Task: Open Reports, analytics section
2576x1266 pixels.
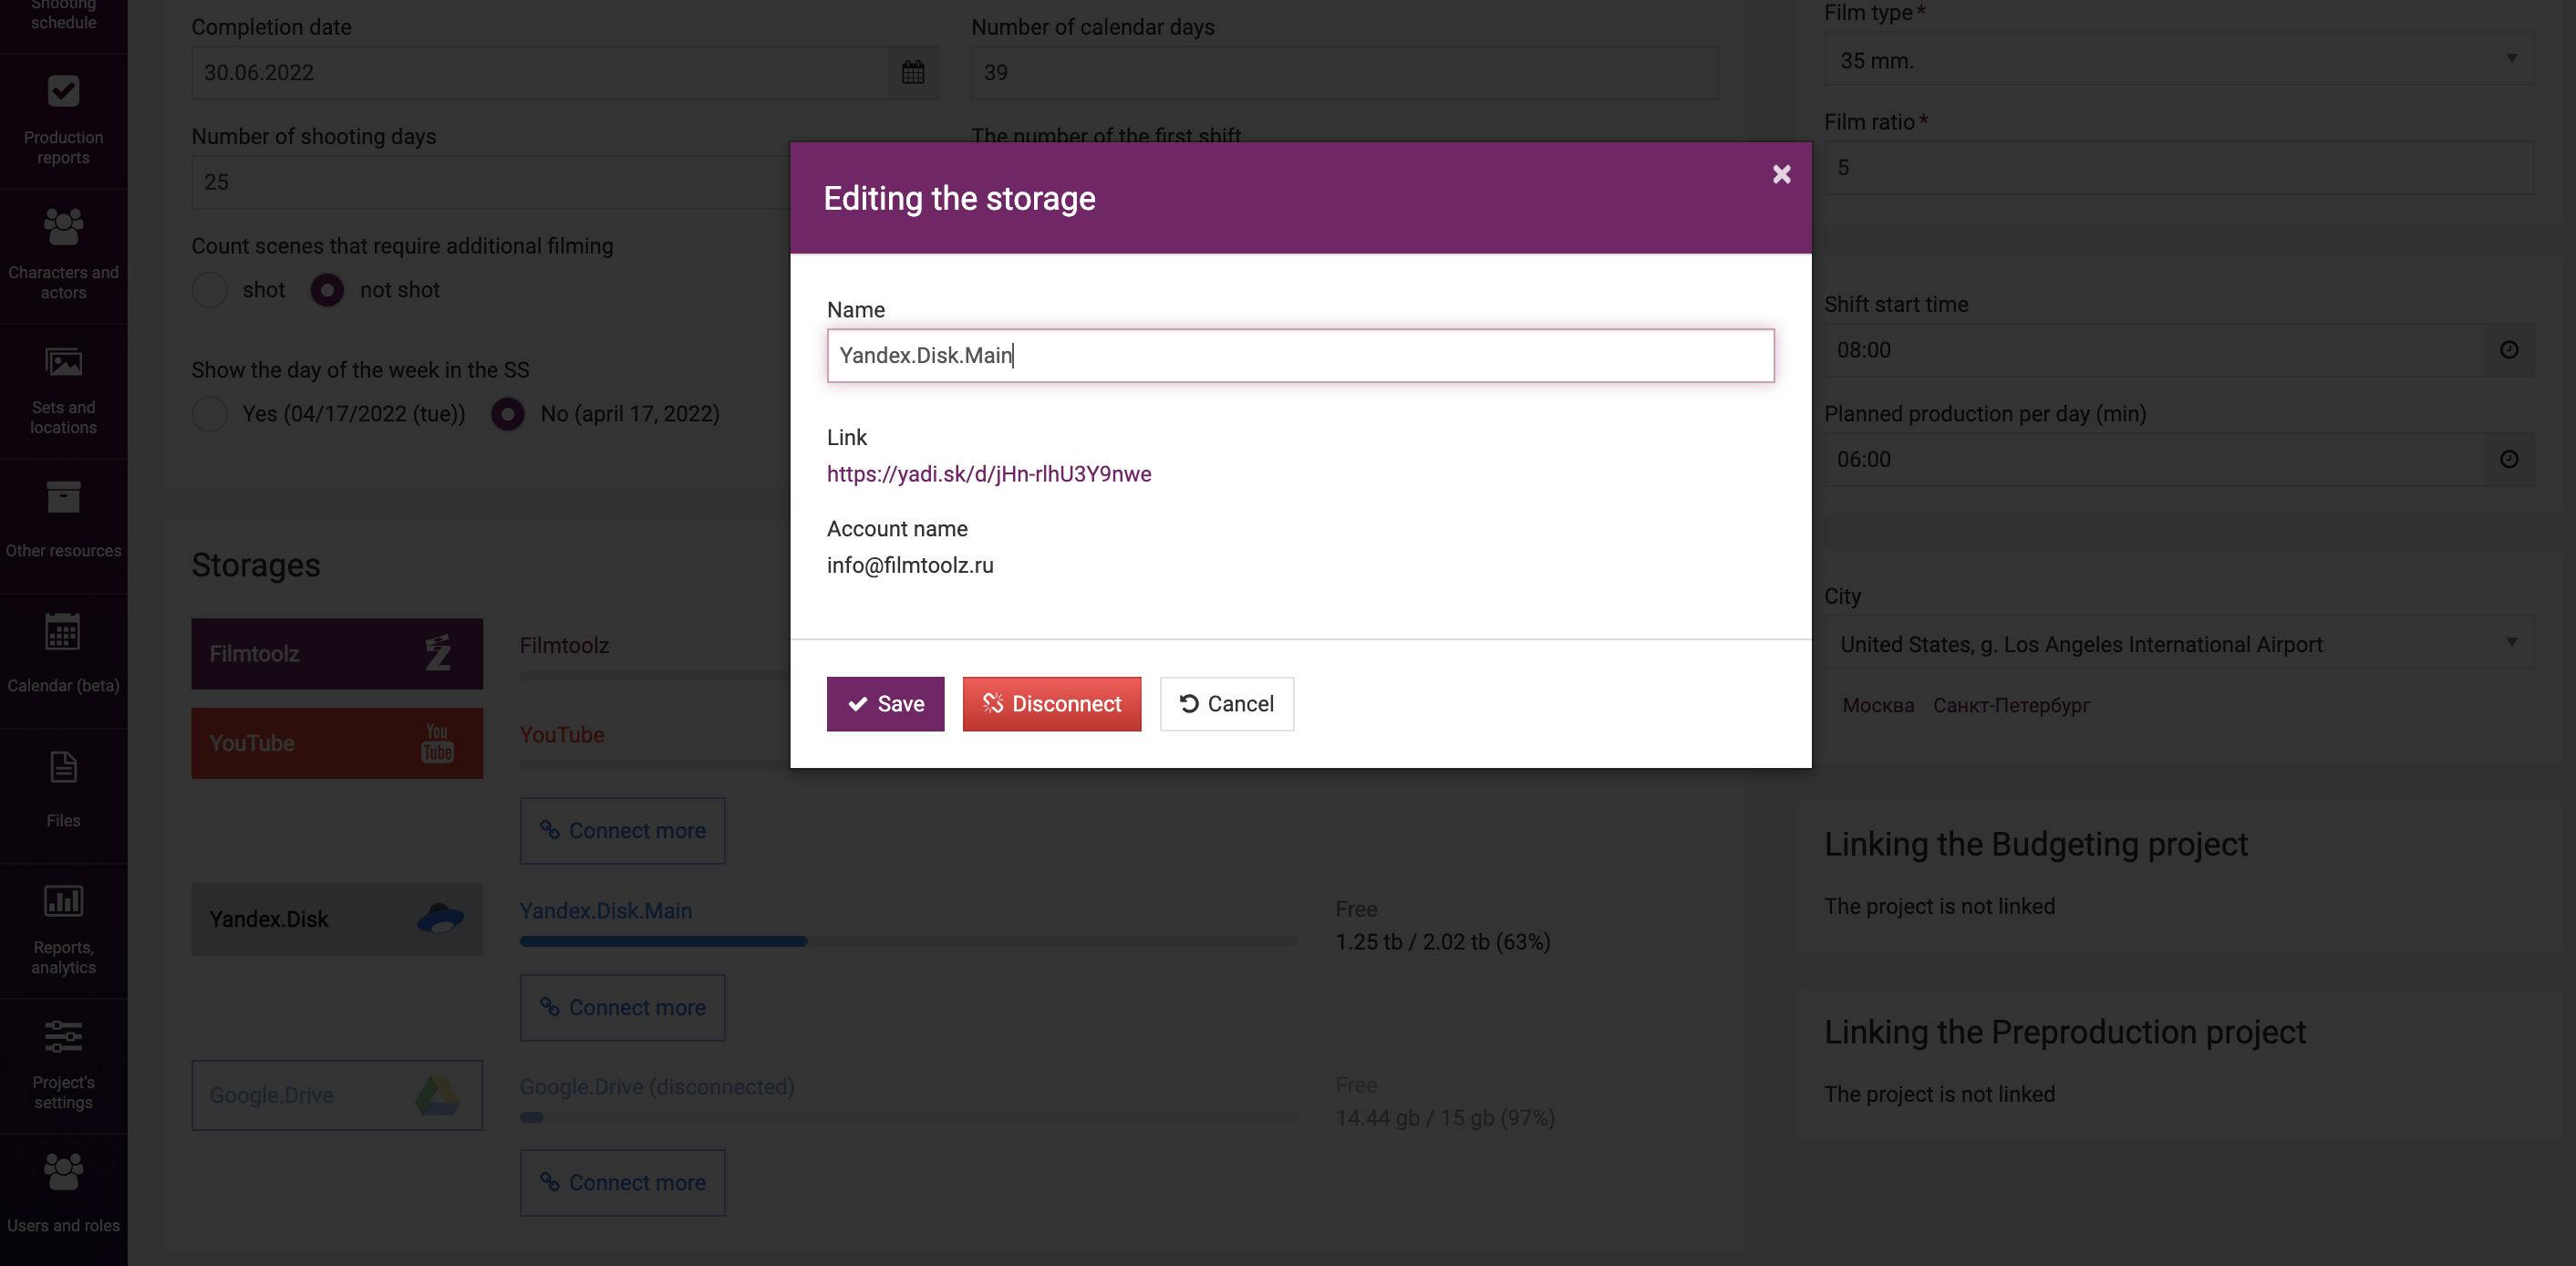Action: click(x=63, y=931)
